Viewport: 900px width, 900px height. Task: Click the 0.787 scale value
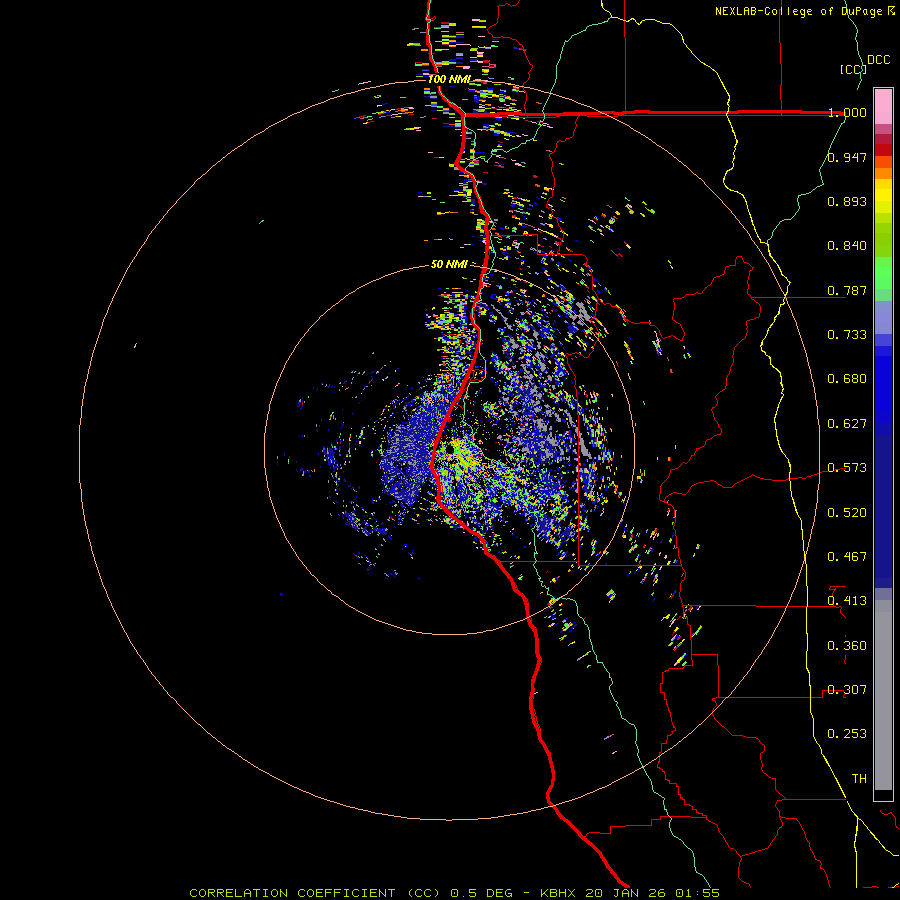847,290
